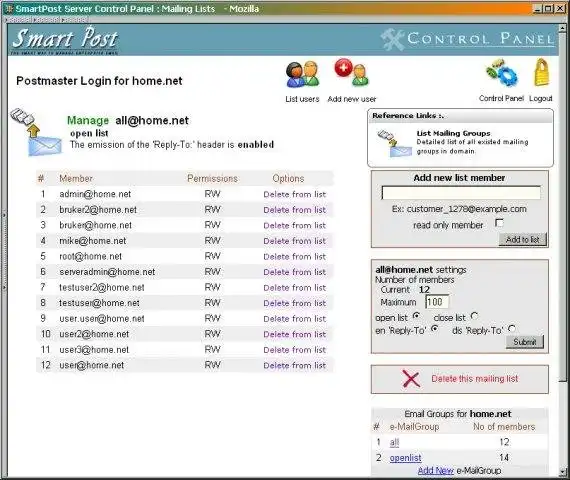Viewport: 570px width, 480px height.
Task: Click the Add to list button
Action: pyautogui.click(x=523, y=240)
